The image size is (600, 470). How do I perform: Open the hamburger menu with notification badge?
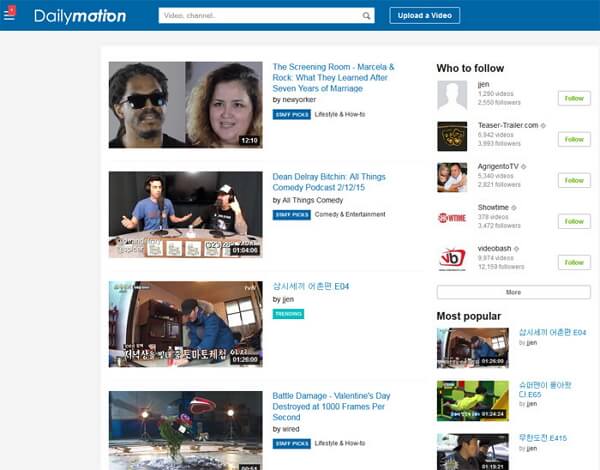point(10,13)
